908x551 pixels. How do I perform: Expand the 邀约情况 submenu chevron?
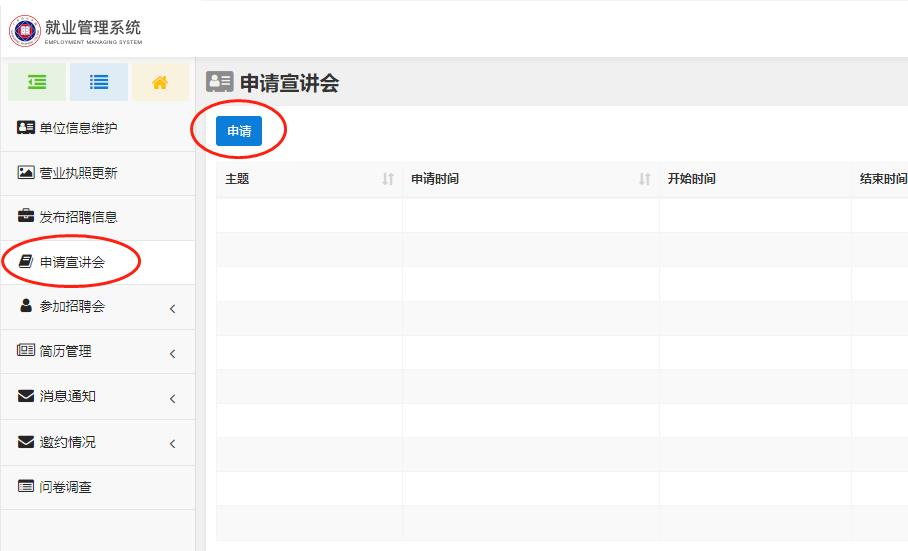(x=172, y=444)
